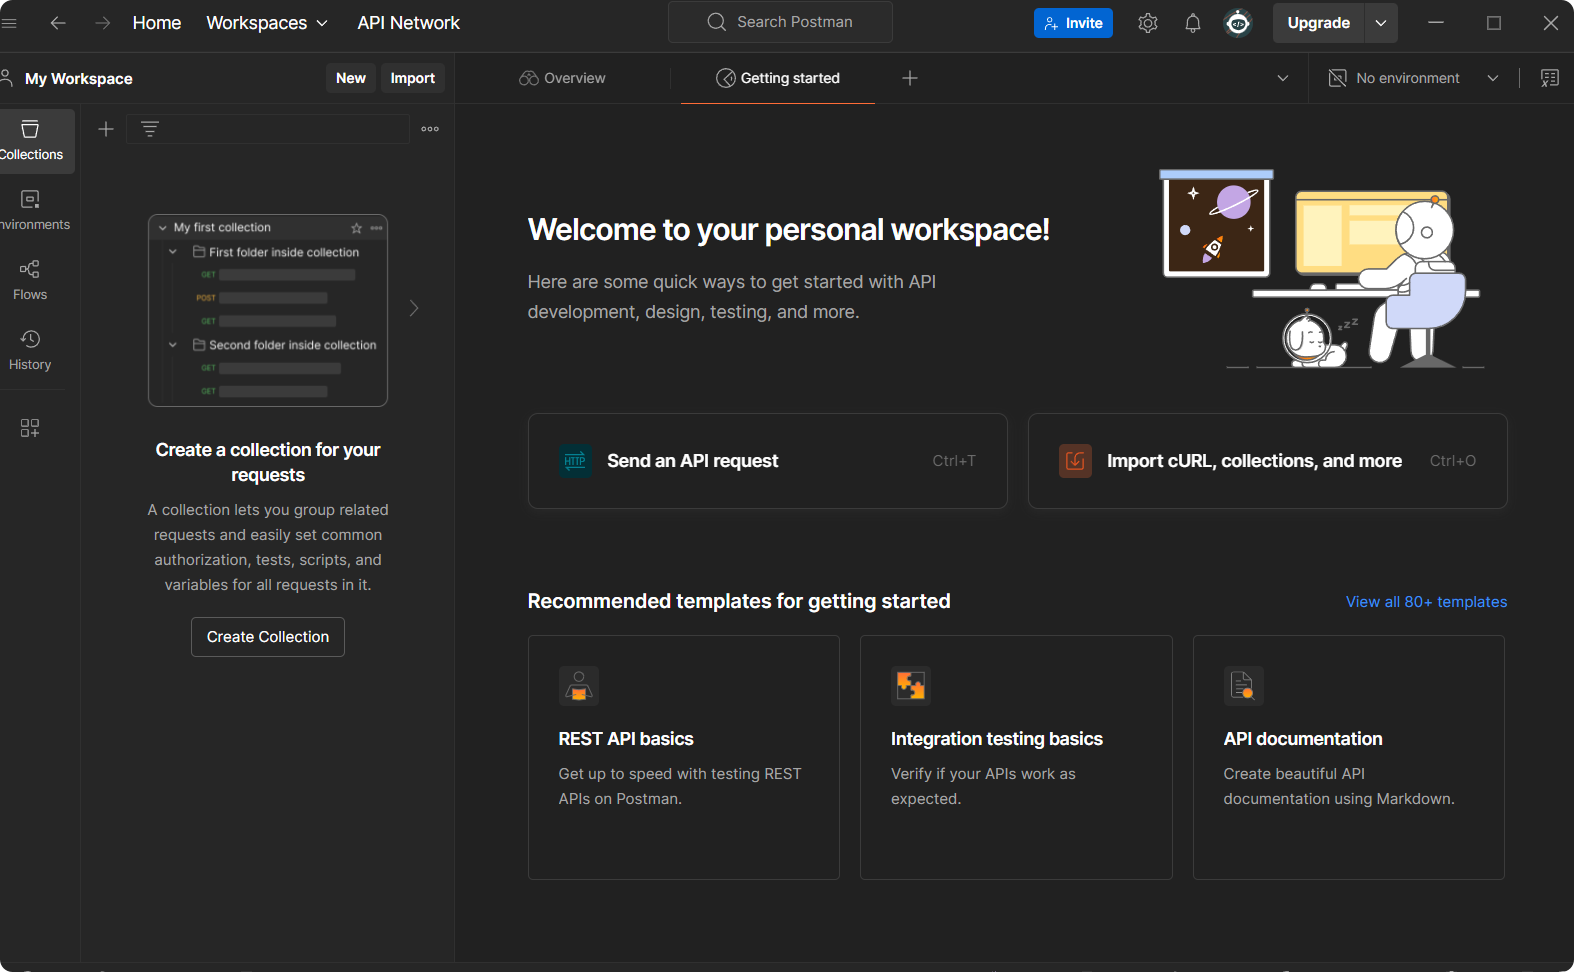Select the Getting started tab

pos(778,78)
